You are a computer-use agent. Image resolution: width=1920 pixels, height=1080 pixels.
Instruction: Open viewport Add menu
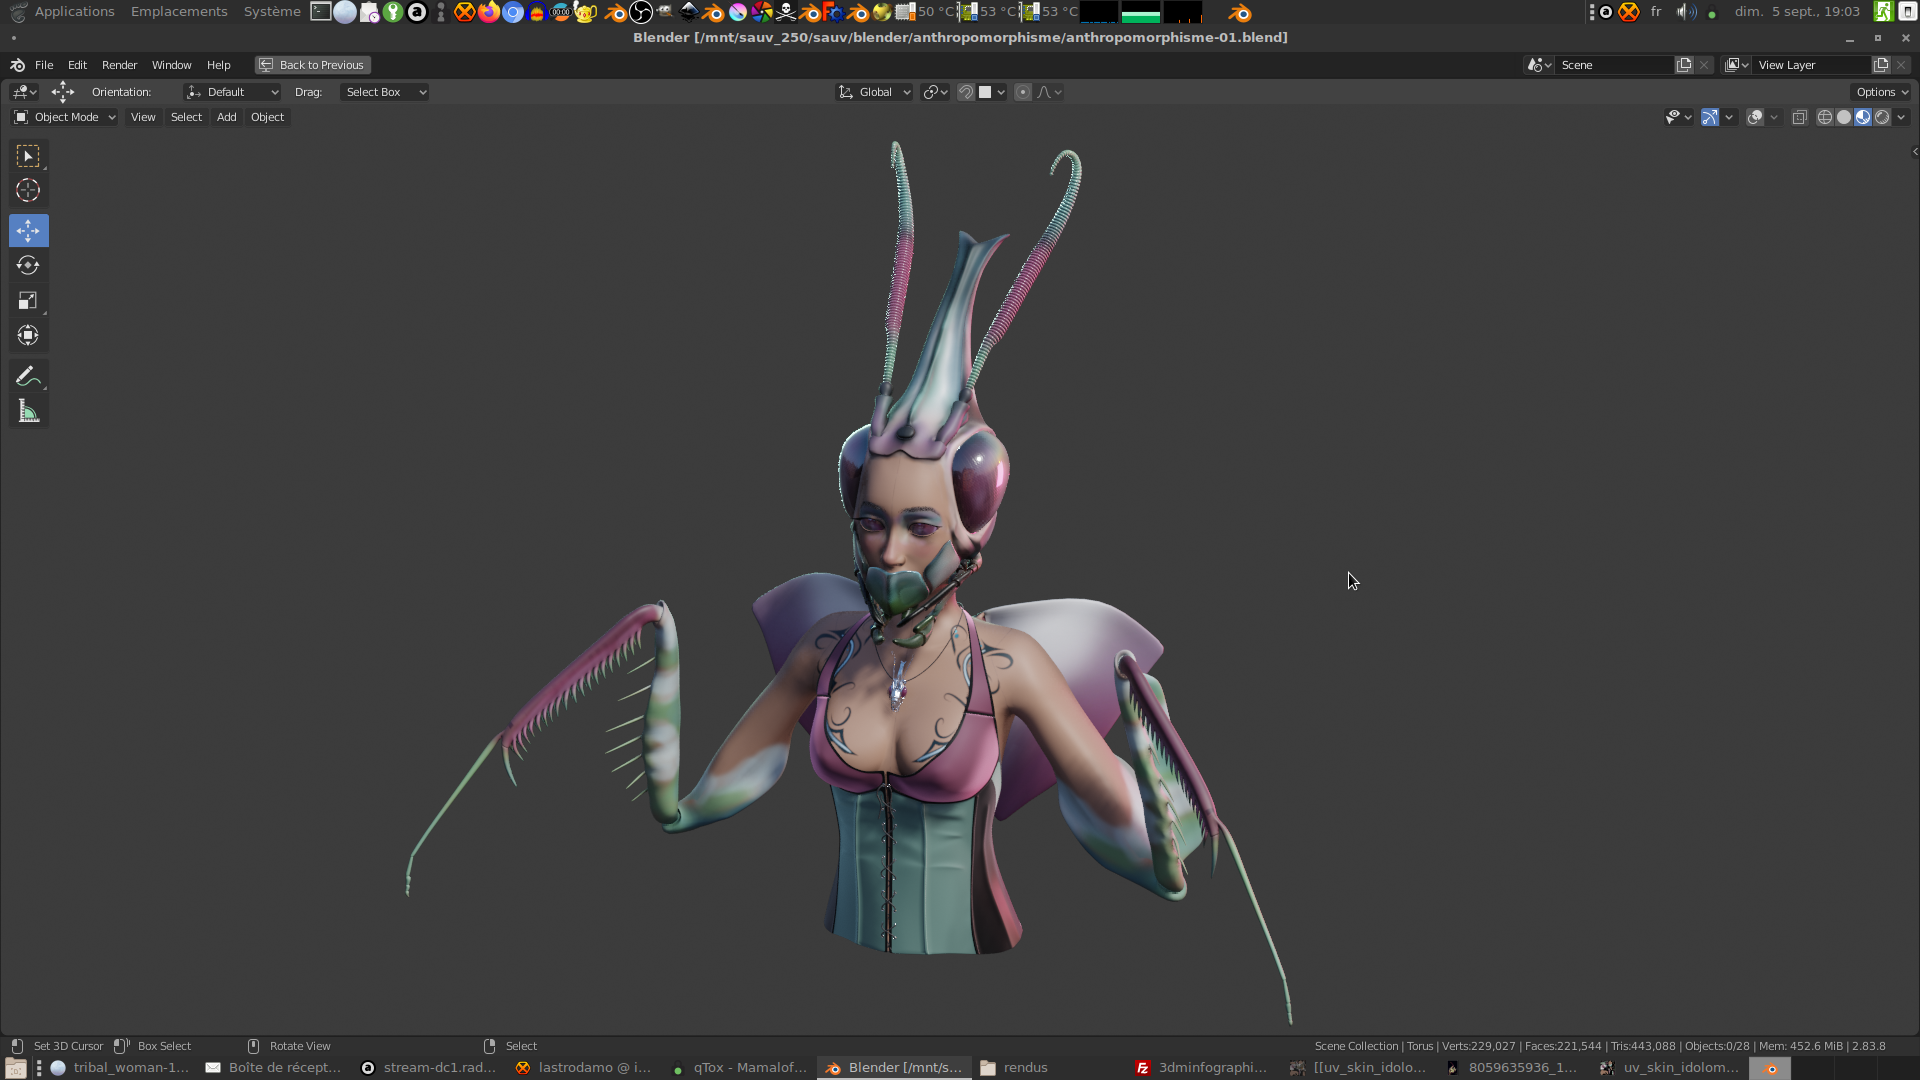227,118
